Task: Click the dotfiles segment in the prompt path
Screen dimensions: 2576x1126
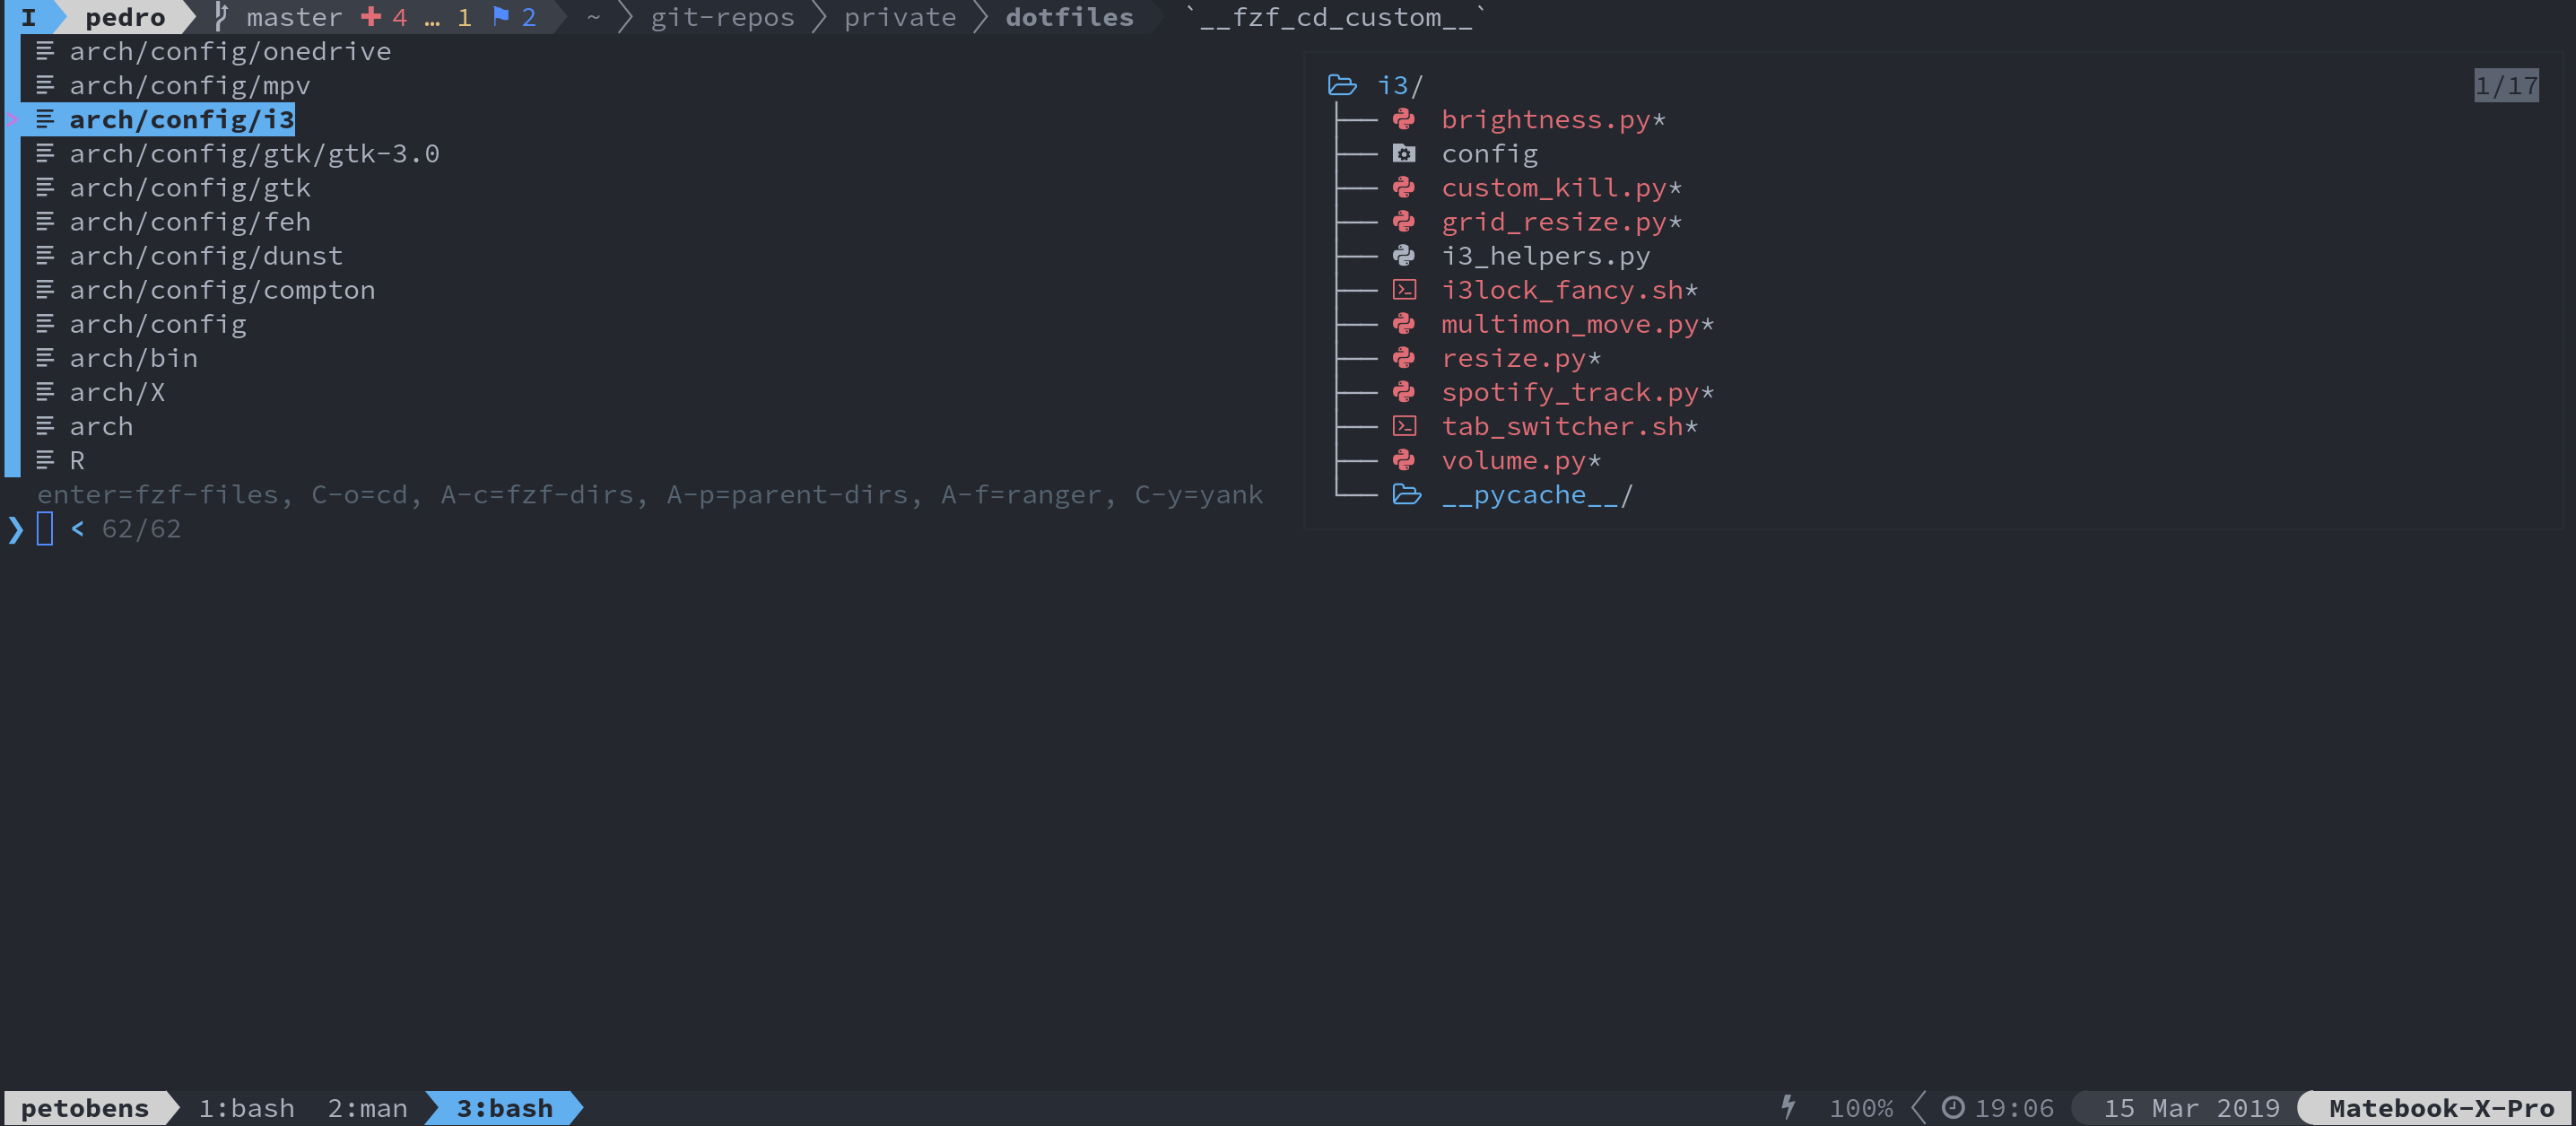Action: coord(1069,16)
